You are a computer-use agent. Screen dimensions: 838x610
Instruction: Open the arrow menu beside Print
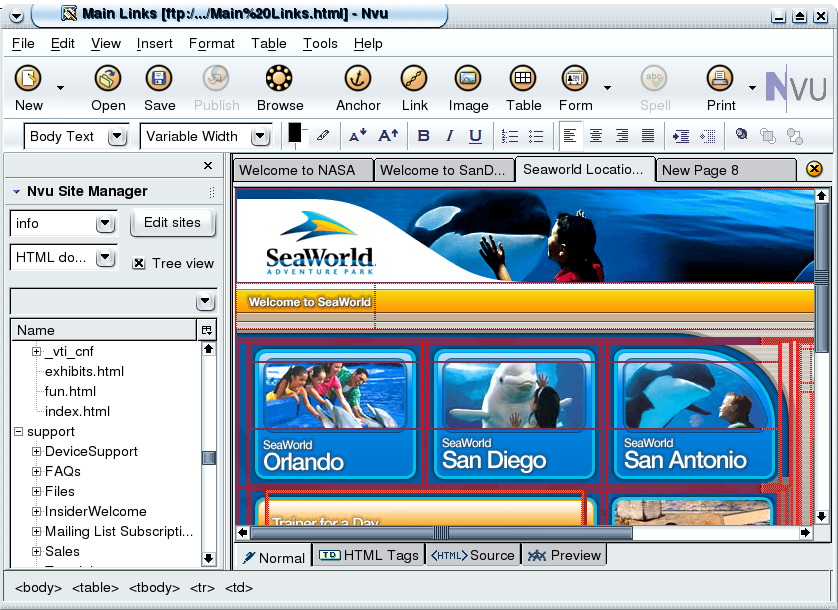point(752,88)
